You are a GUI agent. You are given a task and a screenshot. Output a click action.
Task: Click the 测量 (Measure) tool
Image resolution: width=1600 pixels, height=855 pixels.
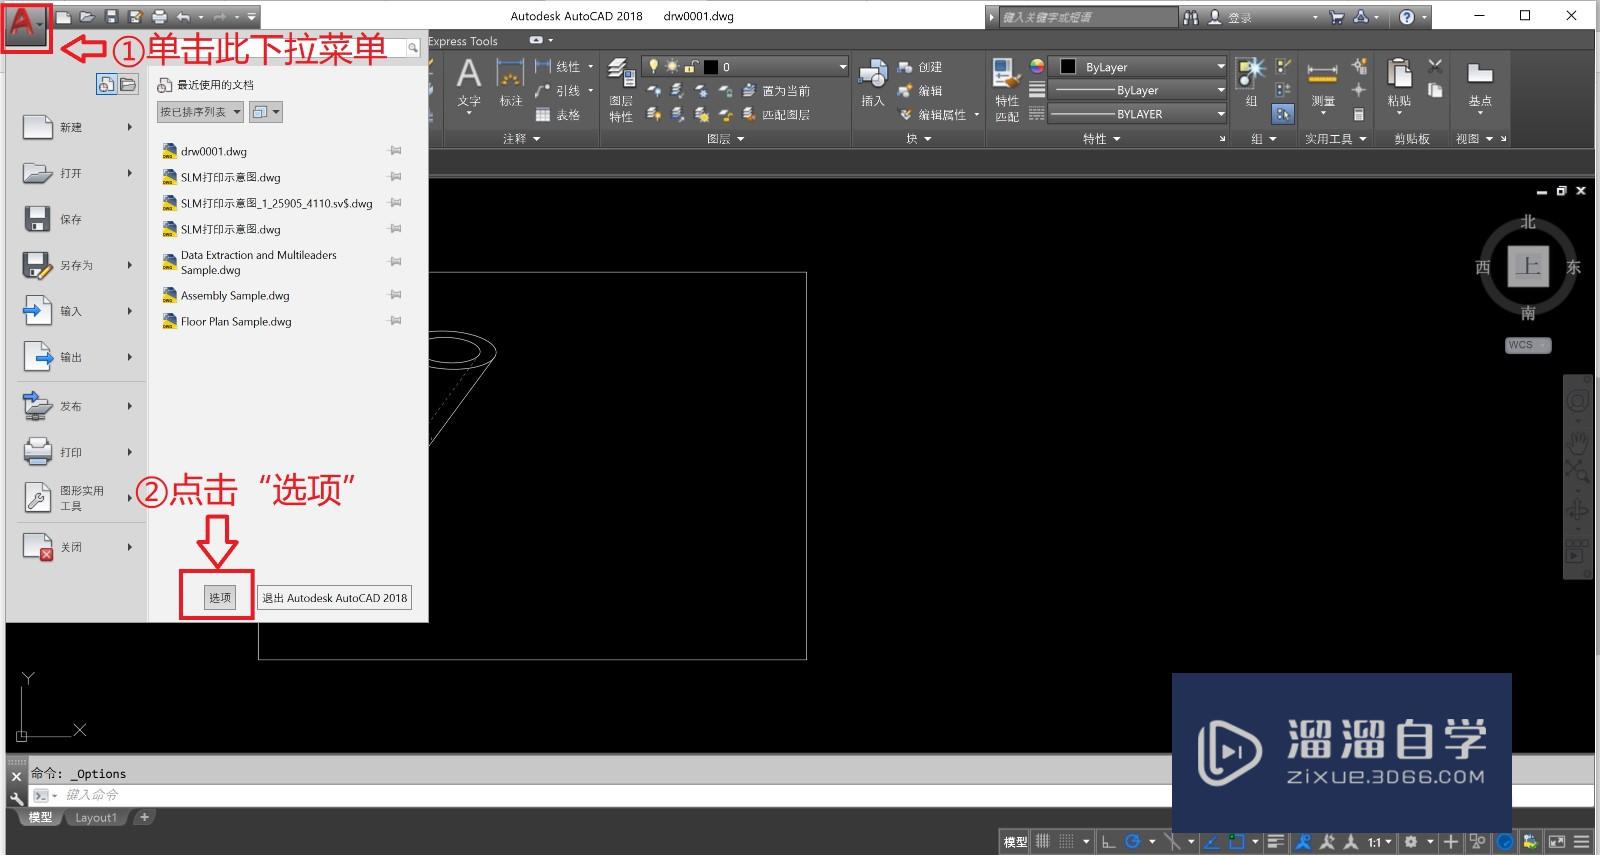tap(1323, 84)
